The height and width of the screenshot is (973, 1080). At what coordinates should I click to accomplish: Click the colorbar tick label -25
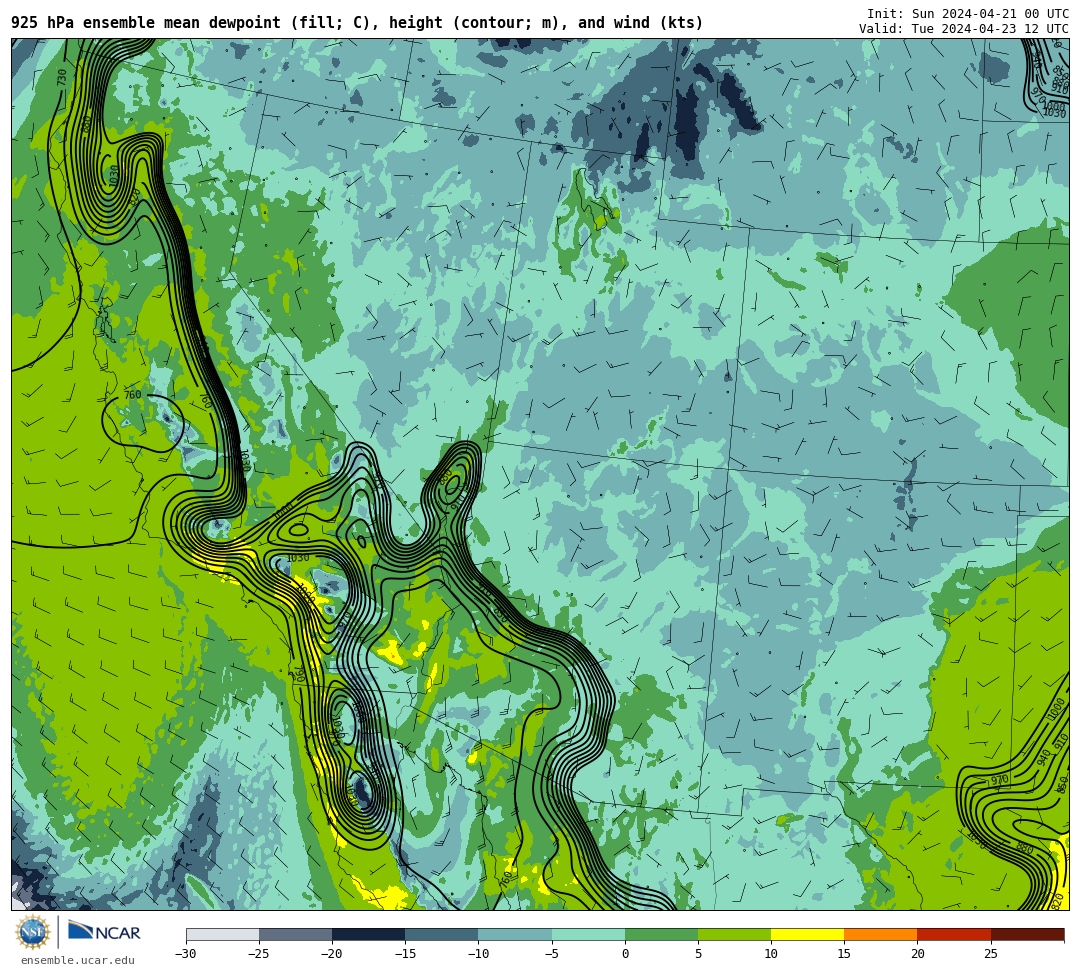[259, 954]
